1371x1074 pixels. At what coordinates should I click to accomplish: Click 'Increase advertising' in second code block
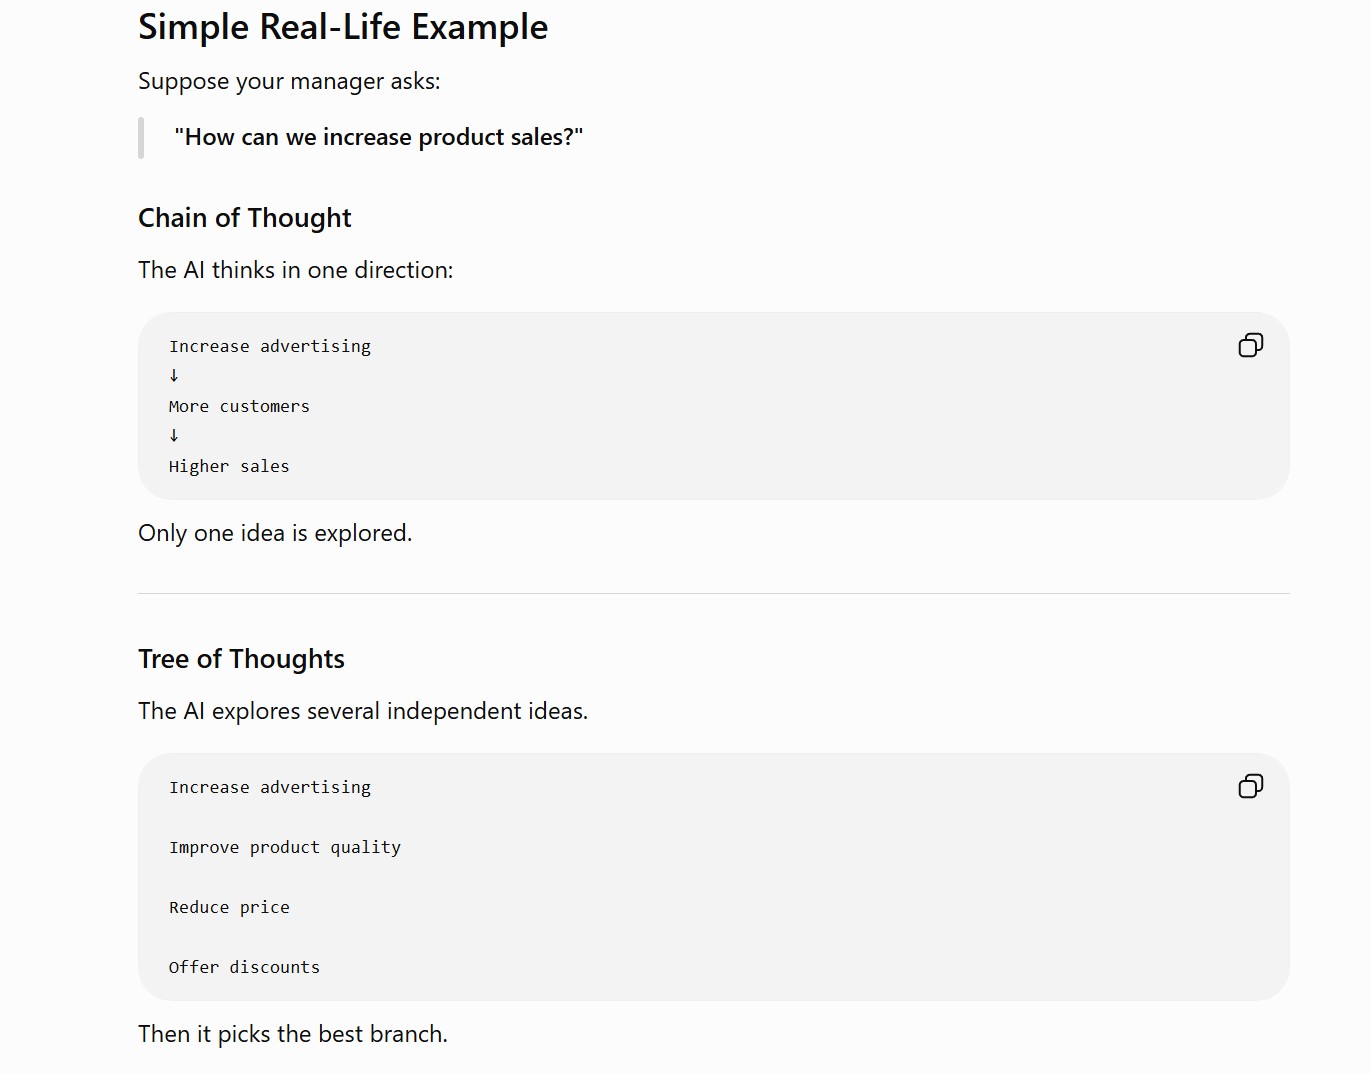click(x=270, y=787)
